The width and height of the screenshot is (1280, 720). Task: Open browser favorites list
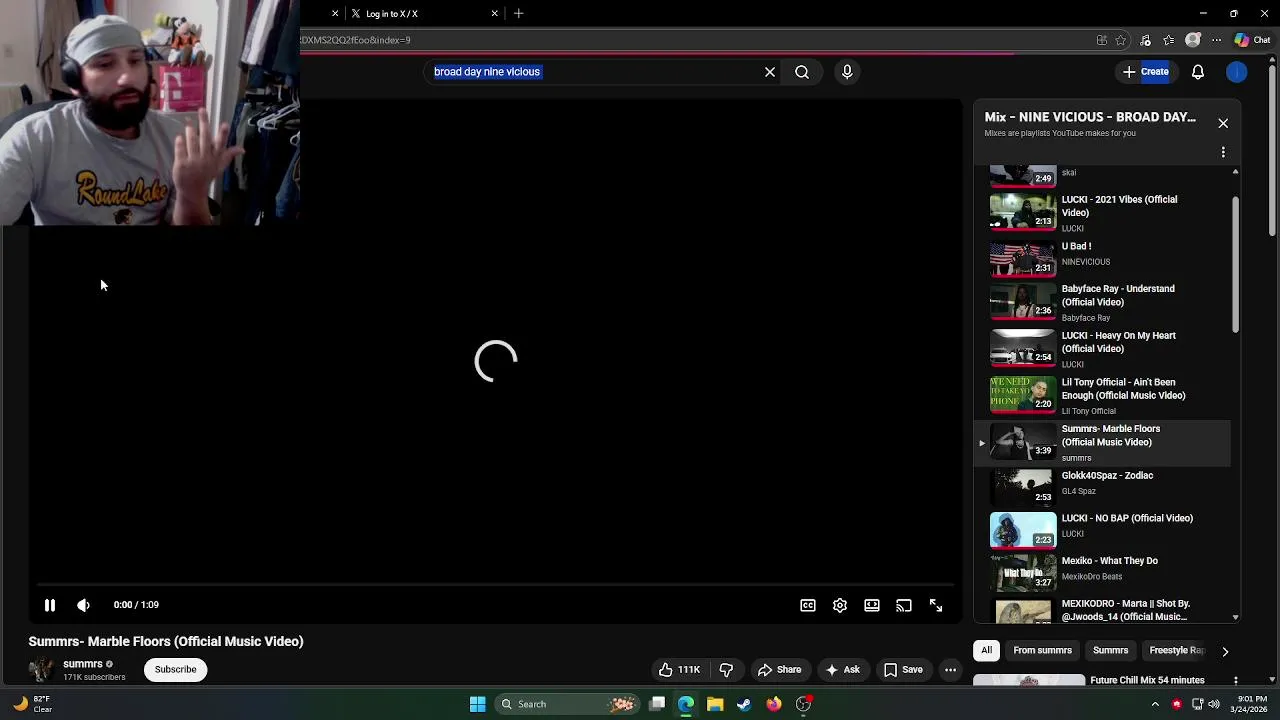coord(1169,40)
